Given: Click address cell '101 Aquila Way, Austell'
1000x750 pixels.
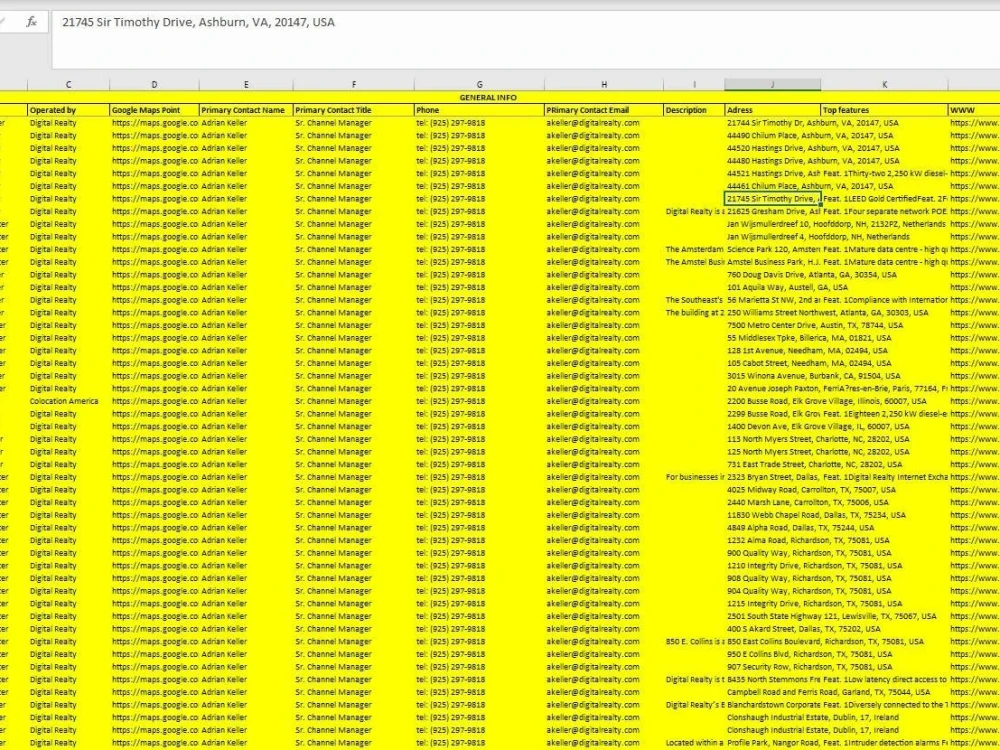Looking at the screenshot, I should [x=773, y=288].
